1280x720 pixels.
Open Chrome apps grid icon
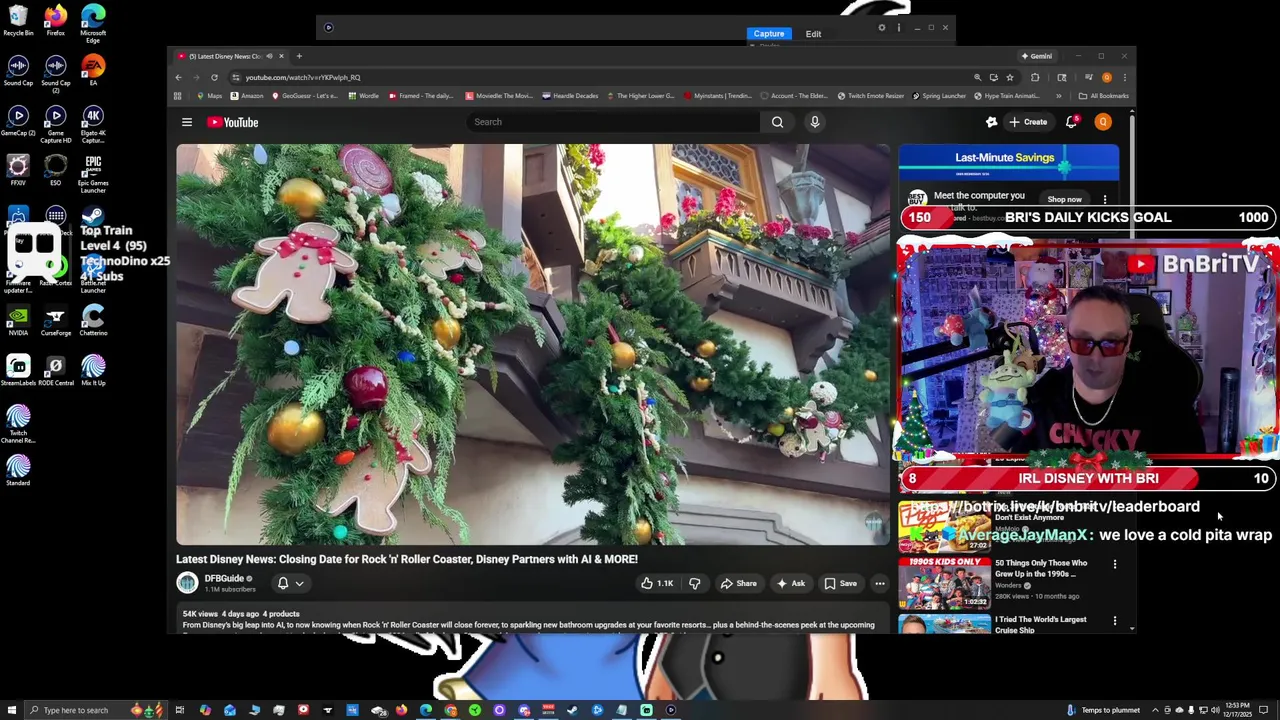(x=178, y=96)
